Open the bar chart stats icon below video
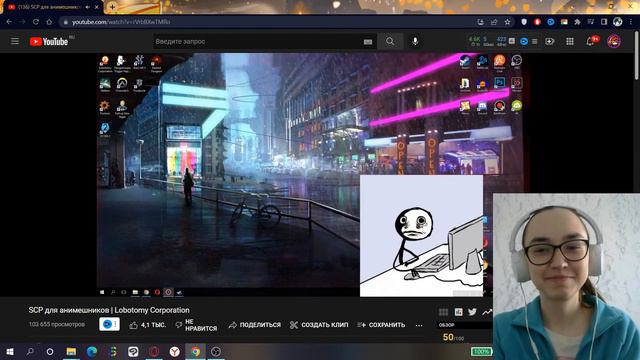 [x=458, y=312]
